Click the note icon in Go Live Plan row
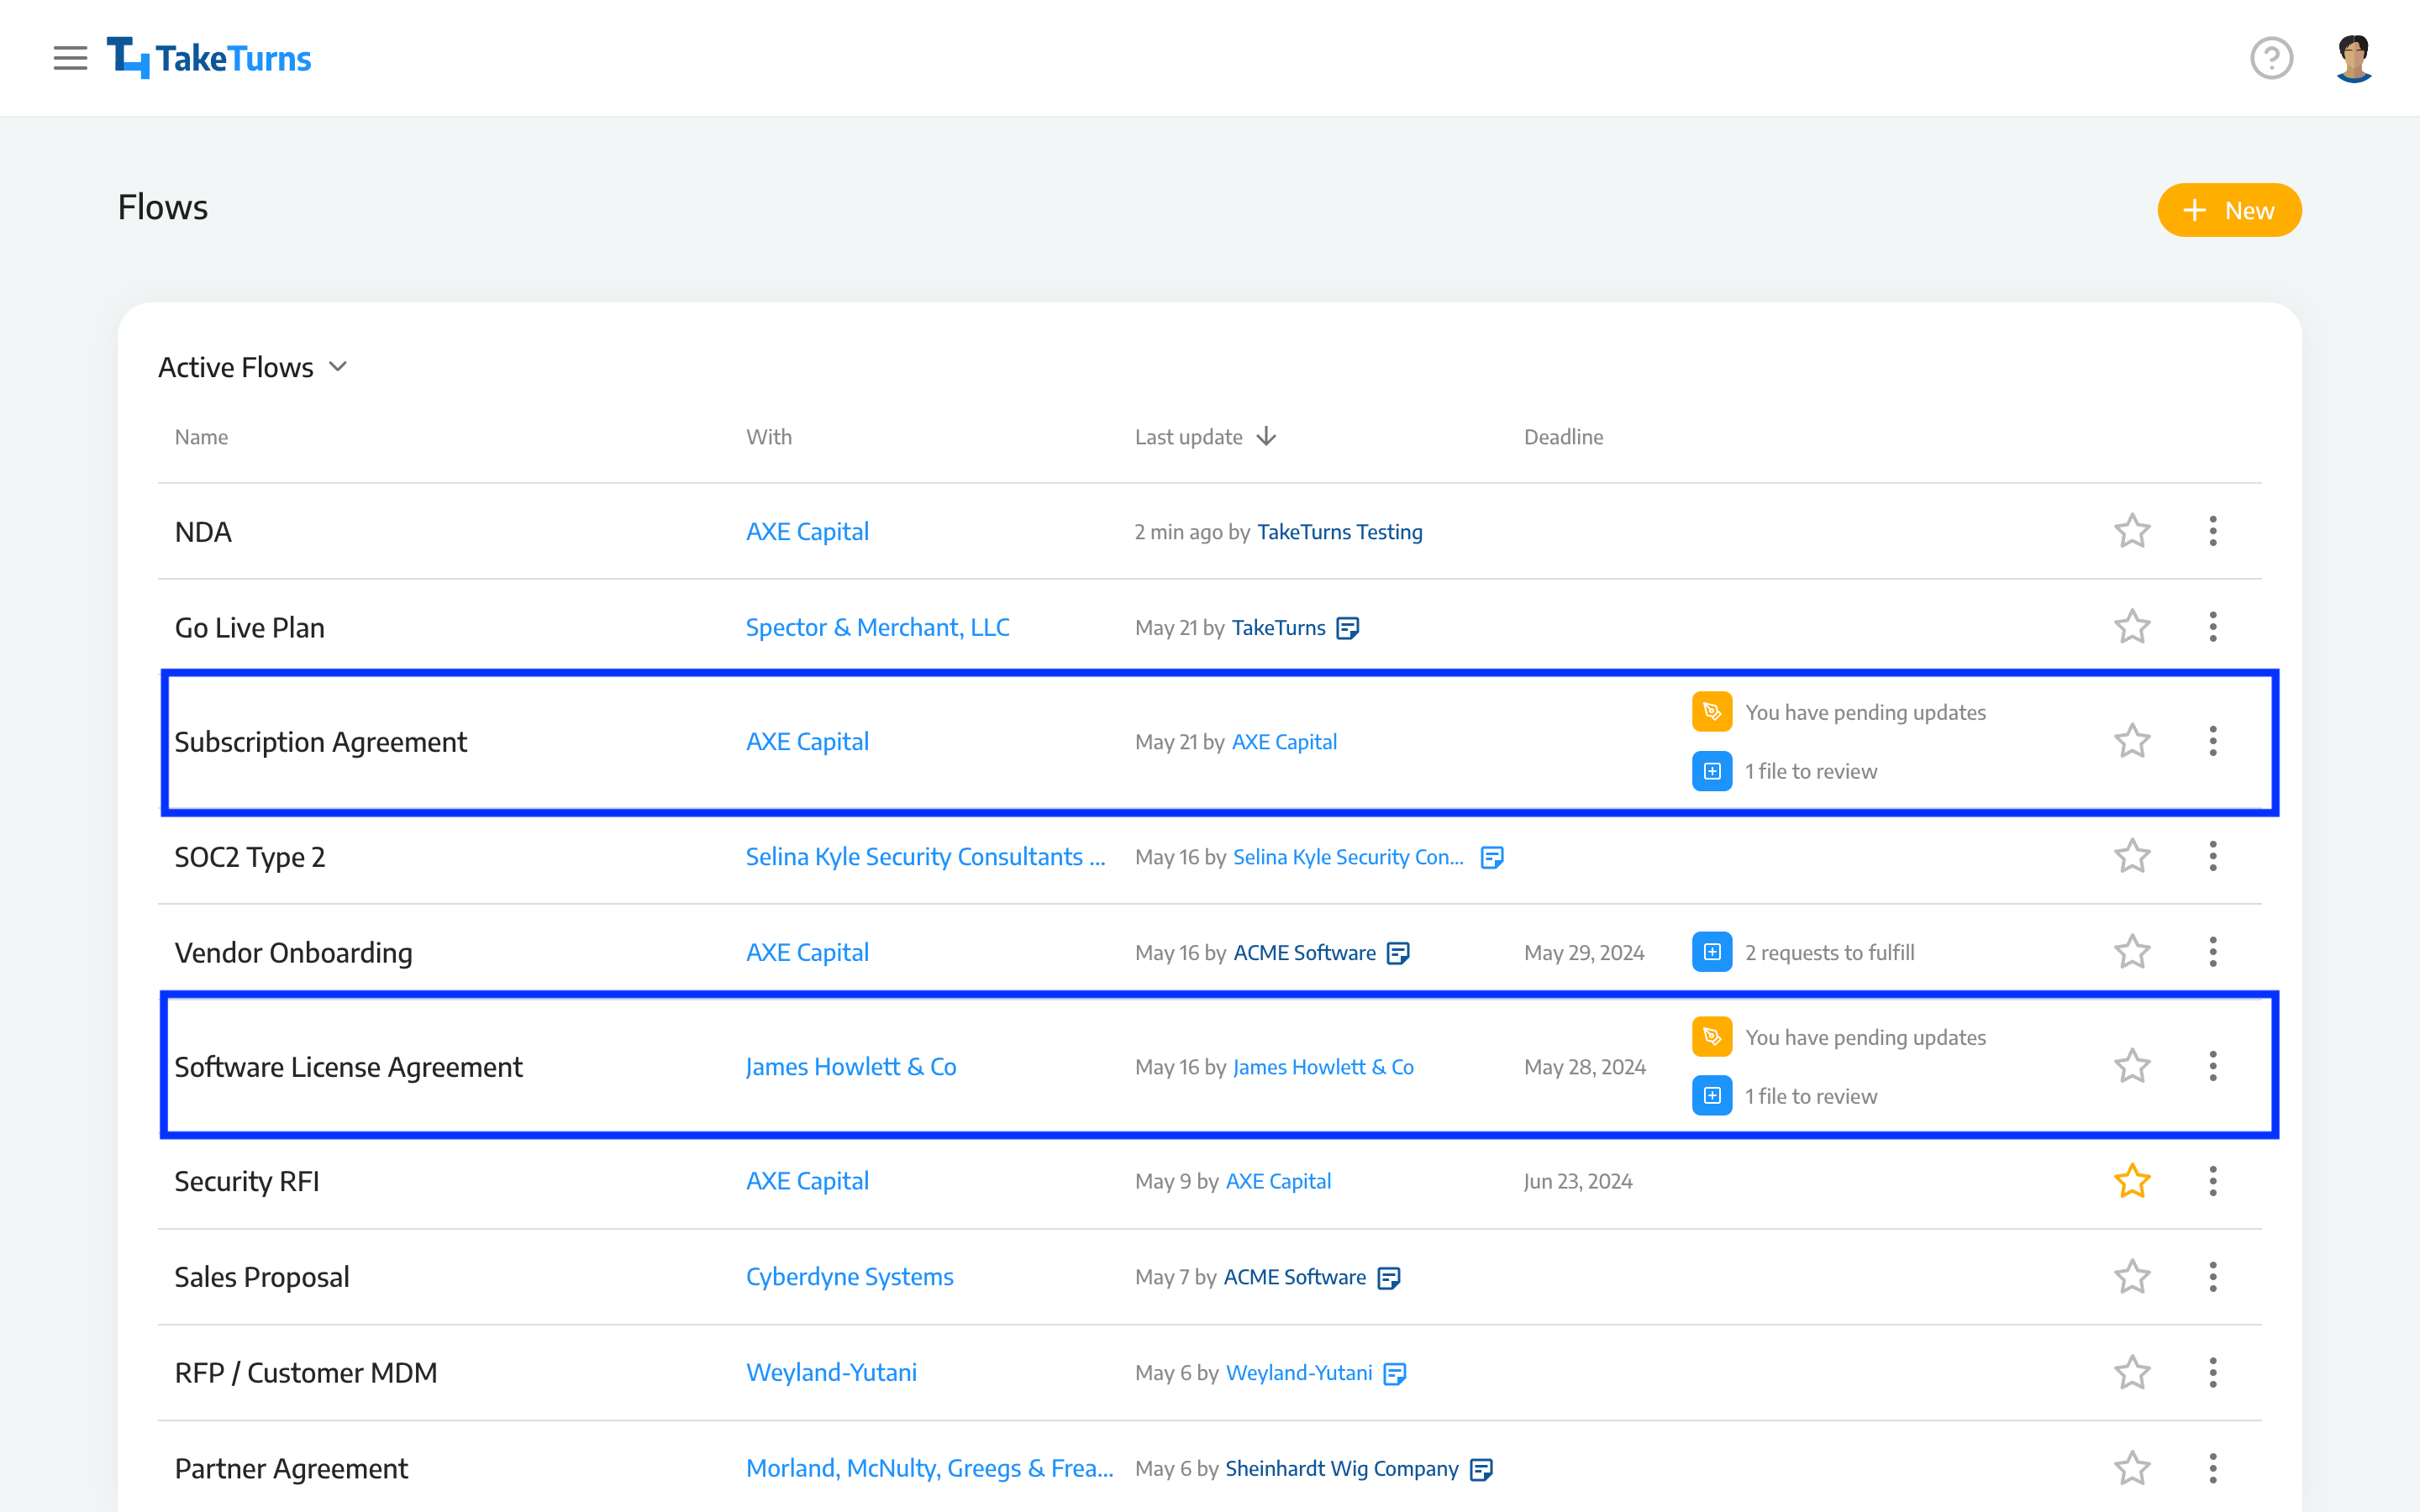 click(x=1348, y=628)
